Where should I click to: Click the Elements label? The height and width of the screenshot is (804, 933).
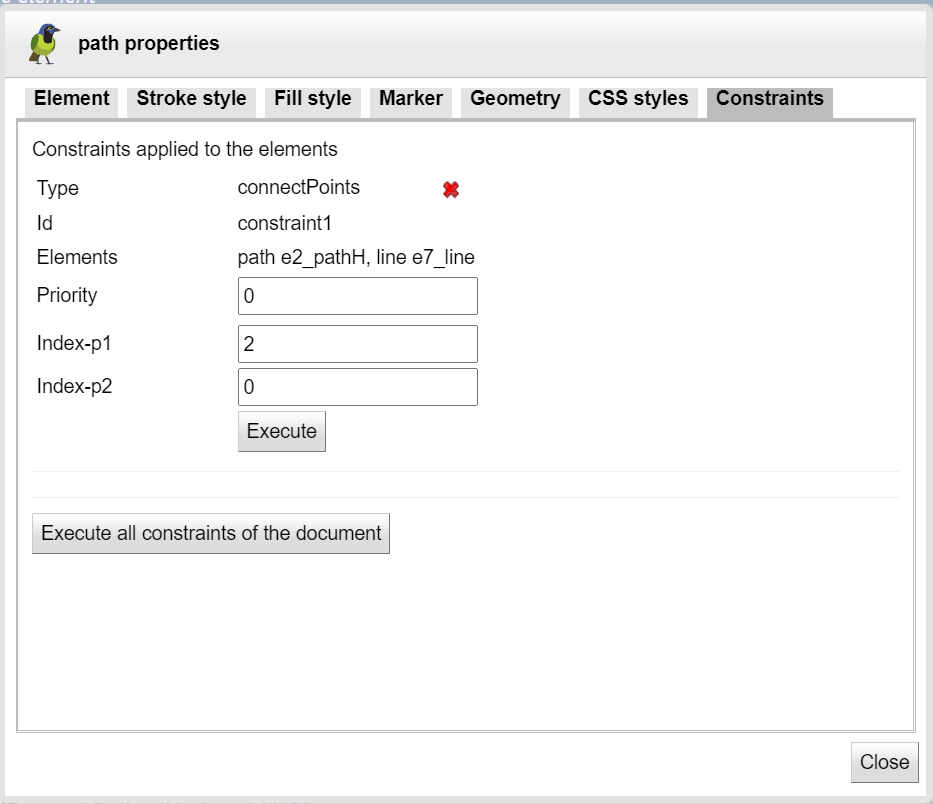(x=77, y=257)
